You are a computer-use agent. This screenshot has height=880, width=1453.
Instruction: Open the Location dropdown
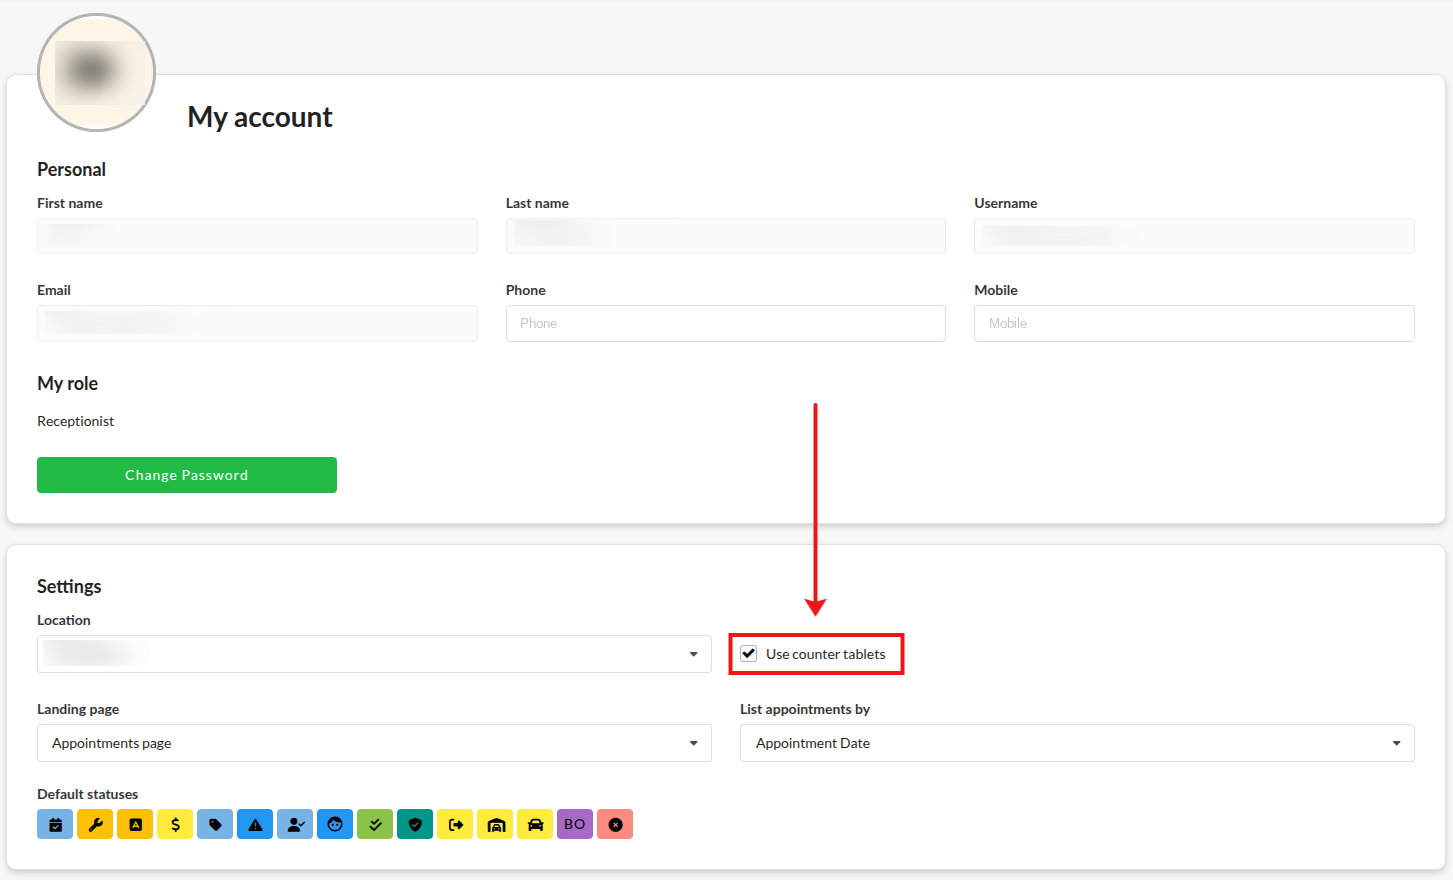pyautogui.click(x=374, y=654)
